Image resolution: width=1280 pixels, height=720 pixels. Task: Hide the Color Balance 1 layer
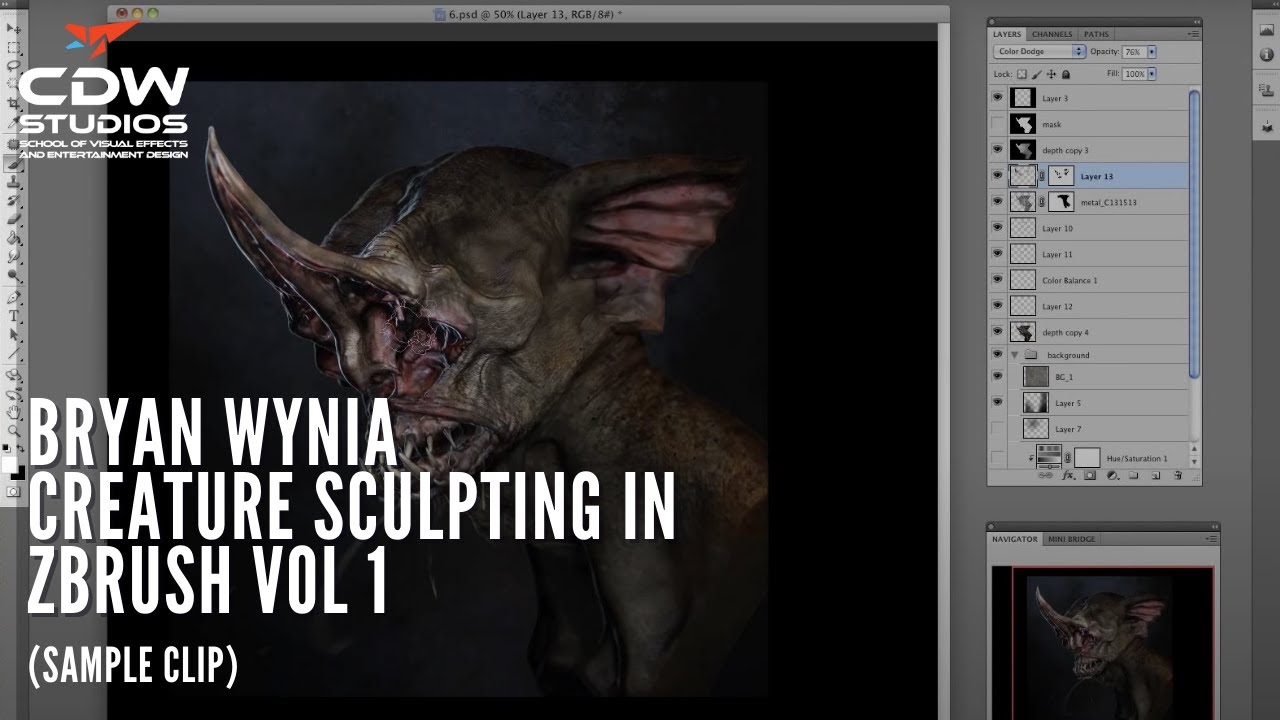(997, 280)
